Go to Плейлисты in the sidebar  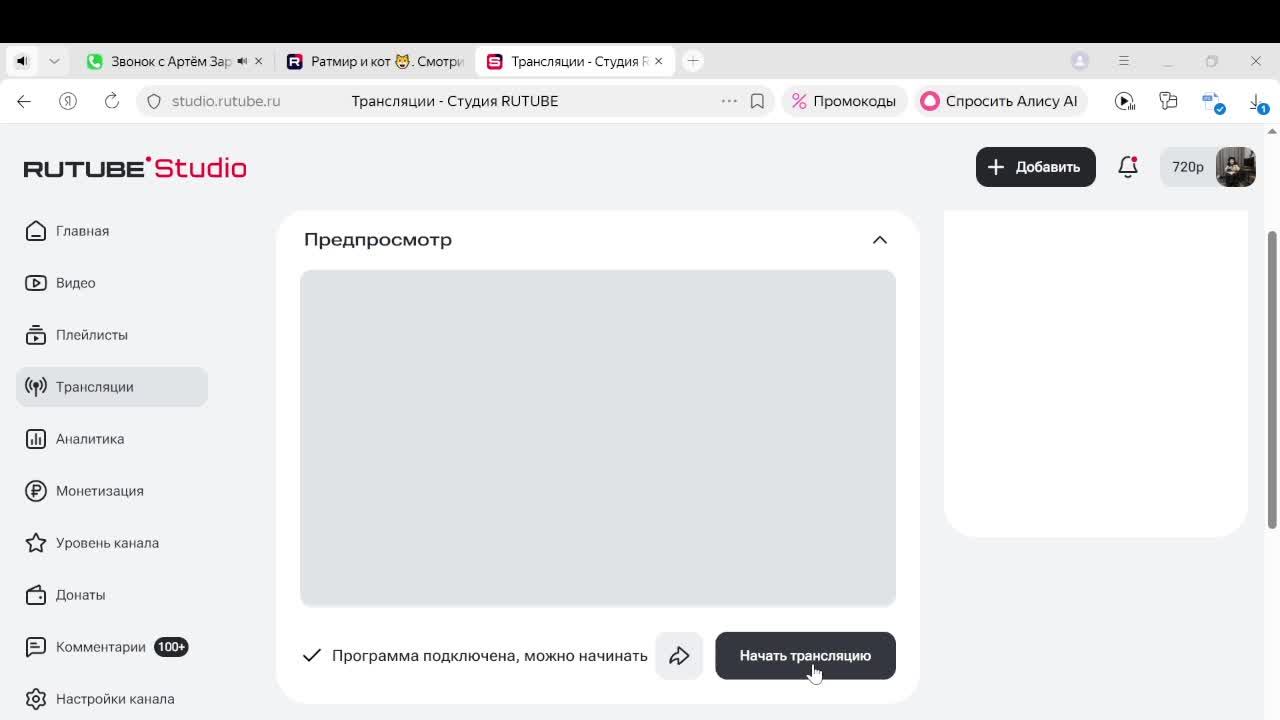(x=112, y=335)
